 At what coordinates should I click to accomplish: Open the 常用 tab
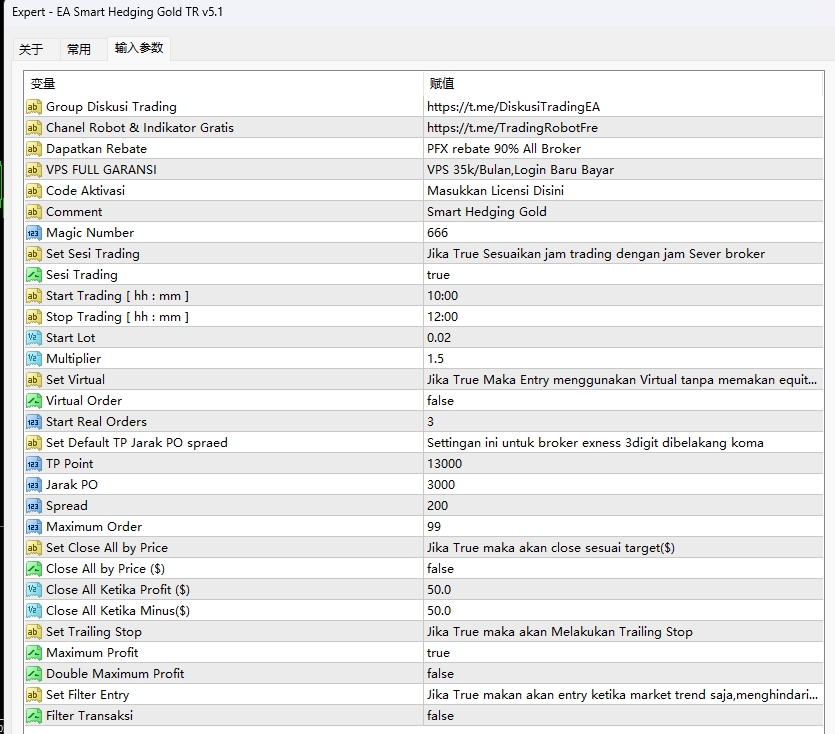pos(79,50)
